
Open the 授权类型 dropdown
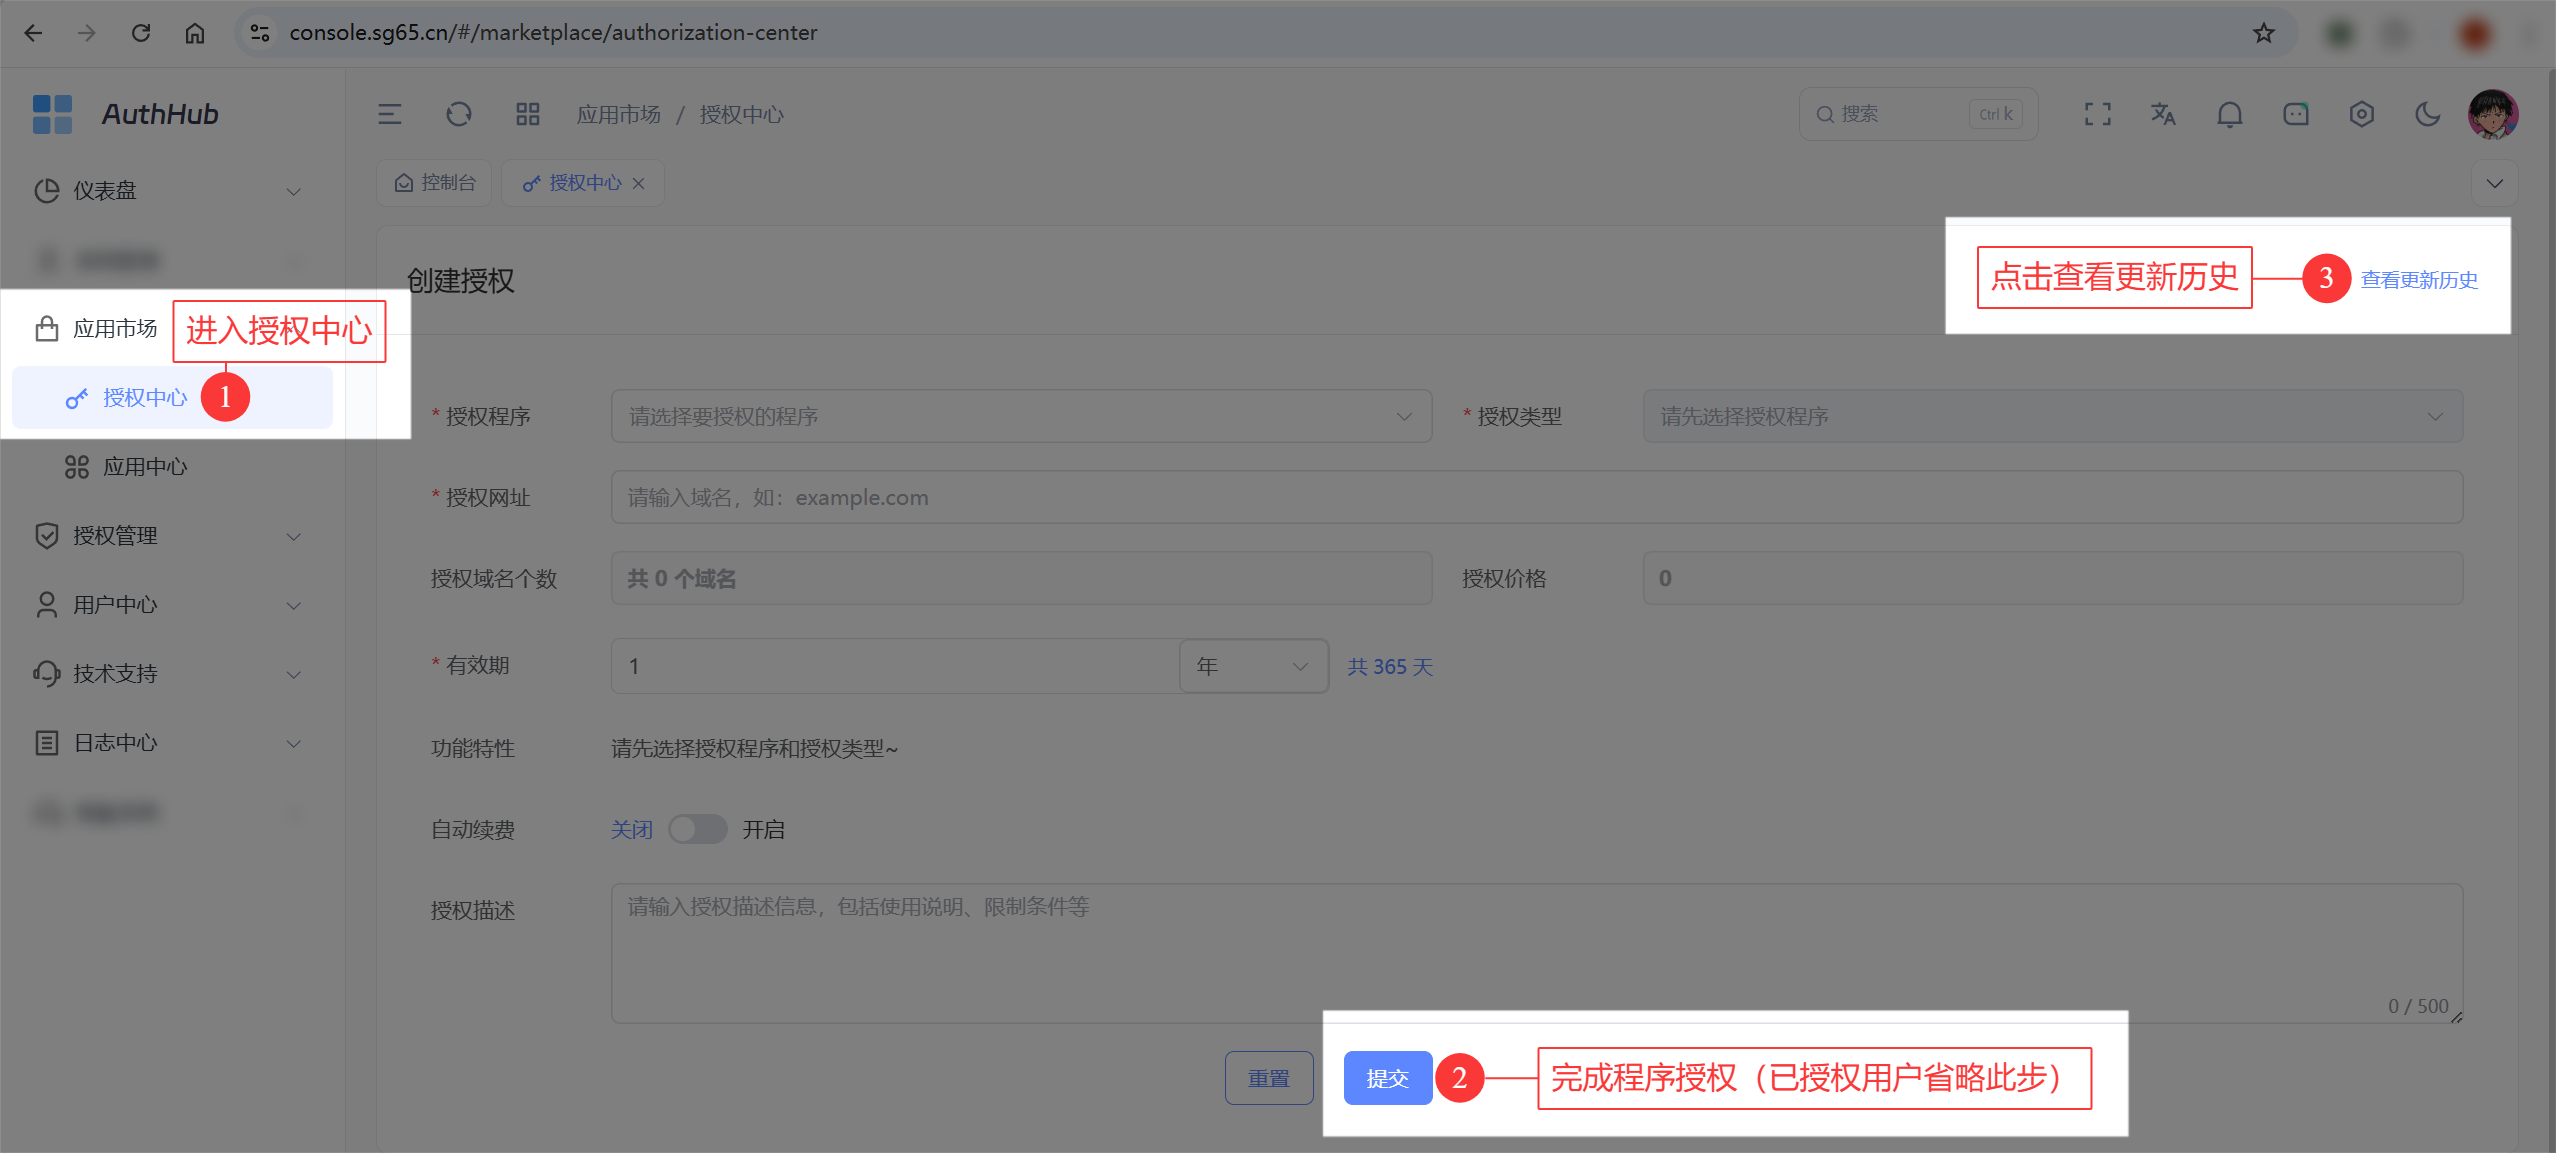(2052, 416)
